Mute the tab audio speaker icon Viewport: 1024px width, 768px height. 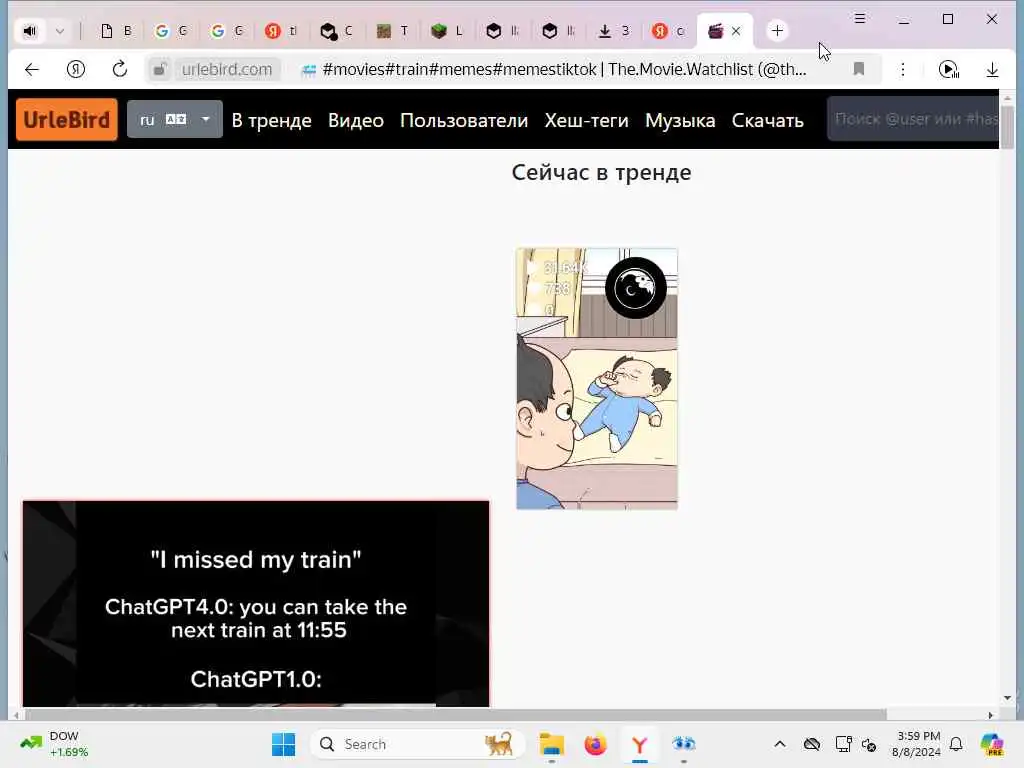30,31
